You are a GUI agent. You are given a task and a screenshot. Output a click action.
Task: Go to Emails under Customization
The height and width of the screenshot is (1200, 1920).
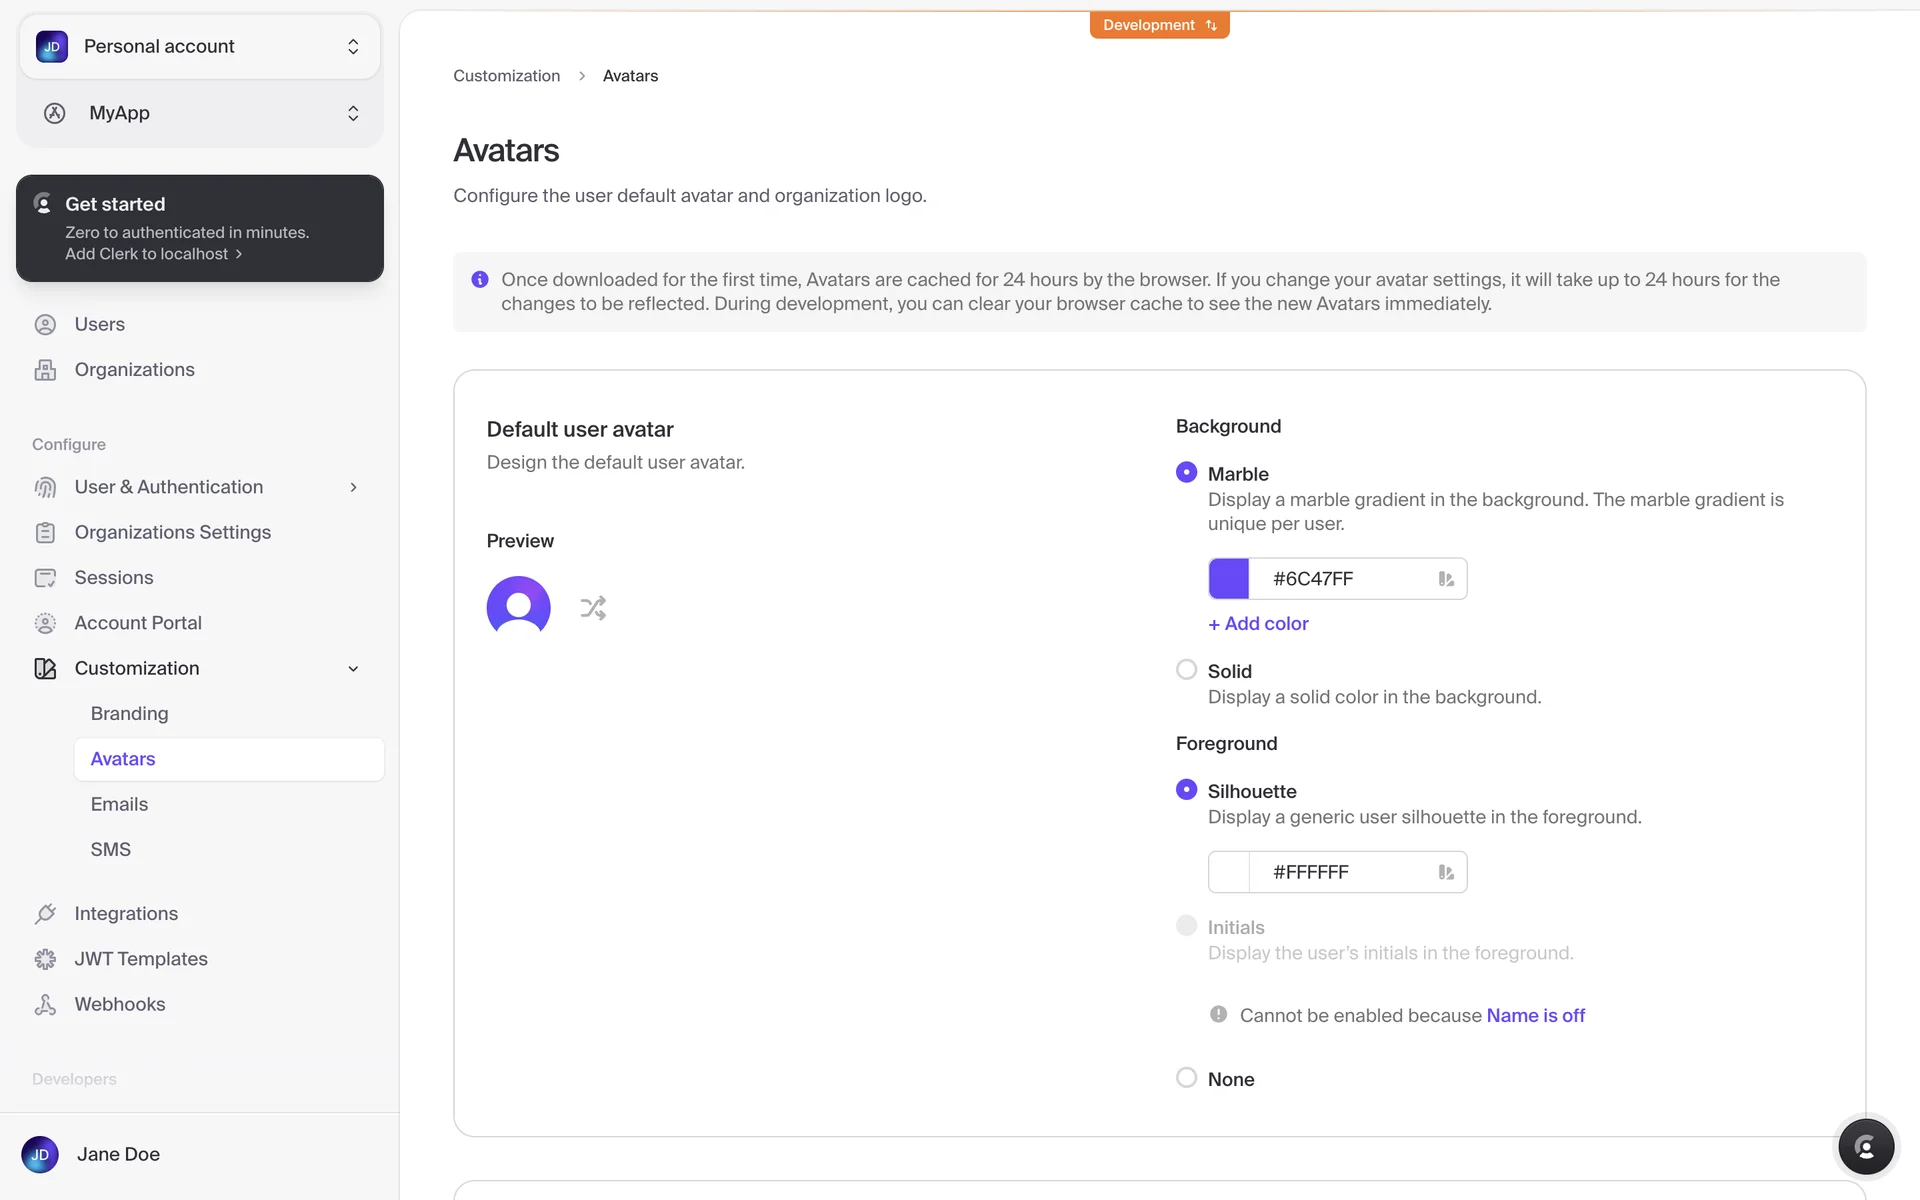[x=119, y=805]
